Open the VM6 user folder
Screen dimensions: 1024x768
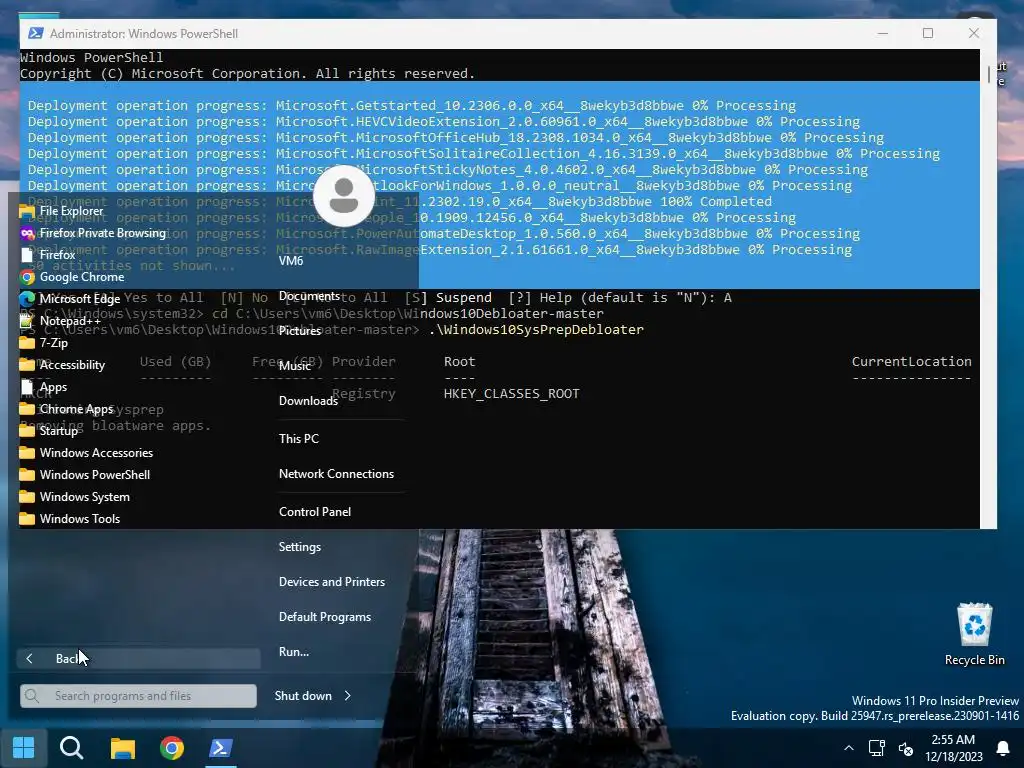291,261
